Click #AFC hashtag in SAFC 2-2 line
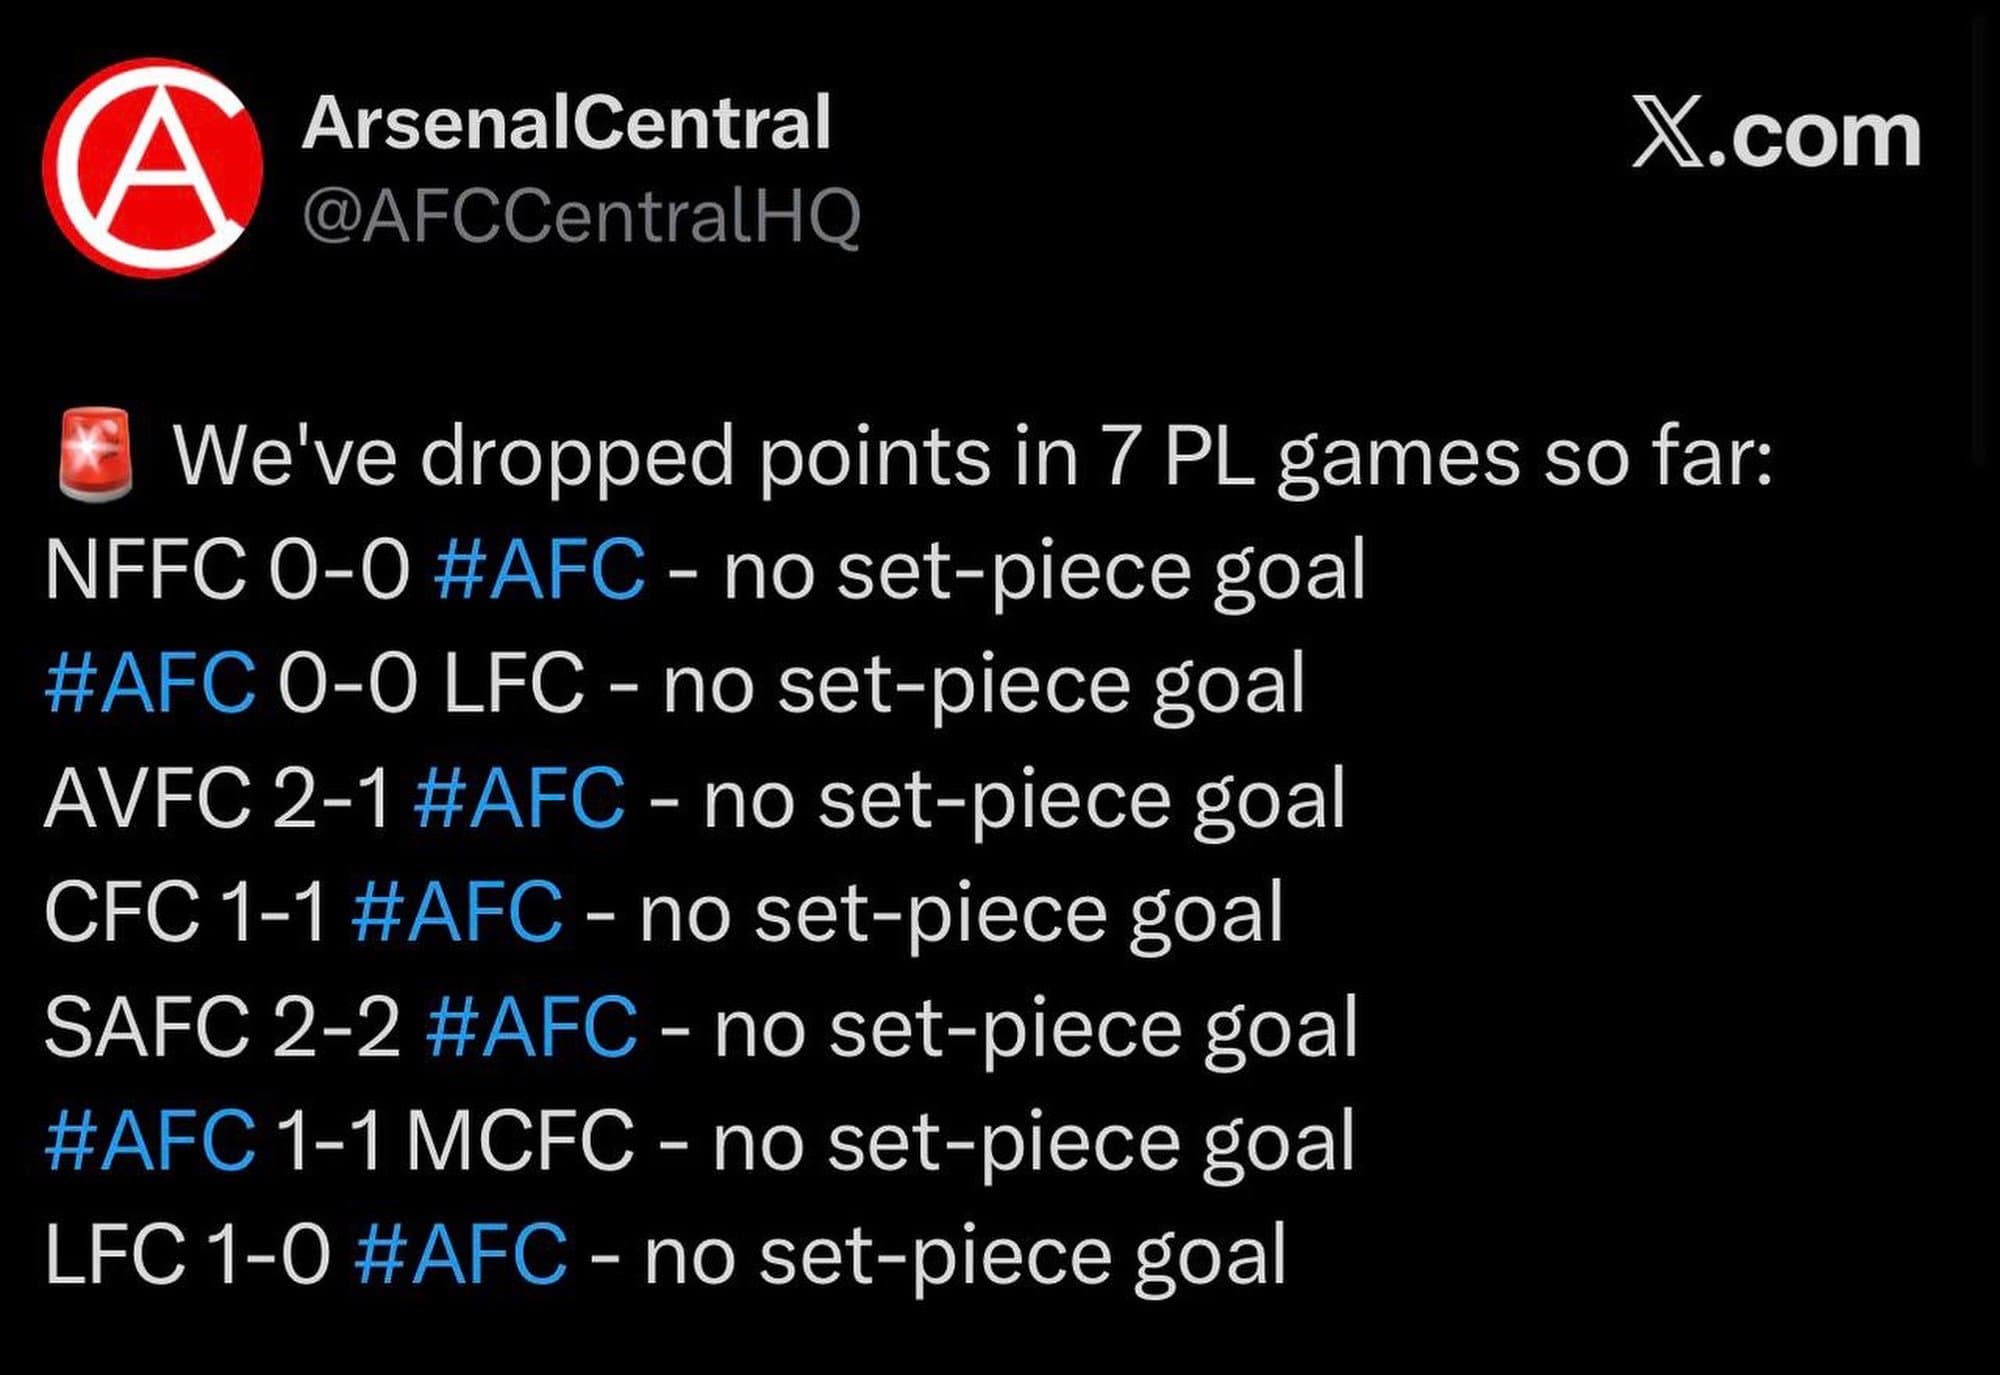The width and height of the screenshot is (2000, 1375). (x=531, y=1027)
